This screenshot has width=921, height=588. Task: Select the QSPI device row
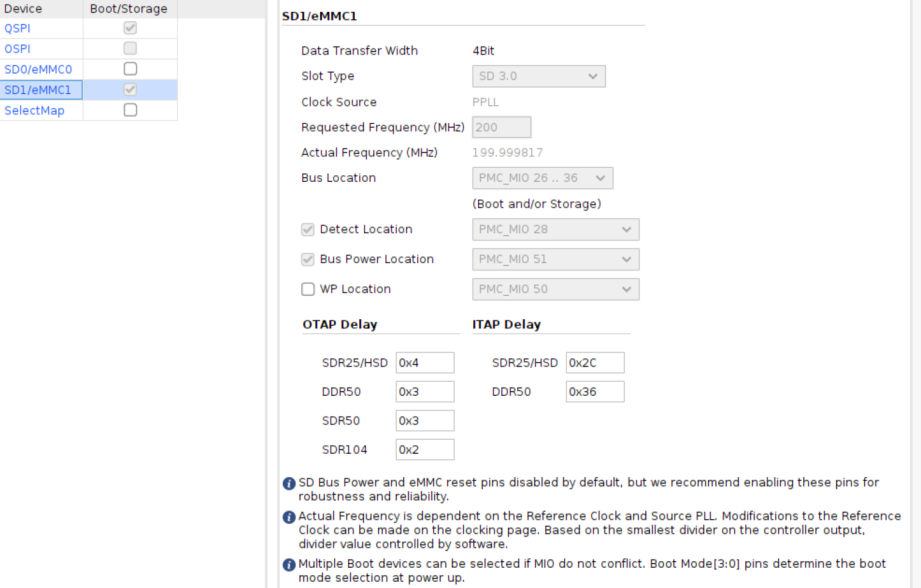point(89,28)
